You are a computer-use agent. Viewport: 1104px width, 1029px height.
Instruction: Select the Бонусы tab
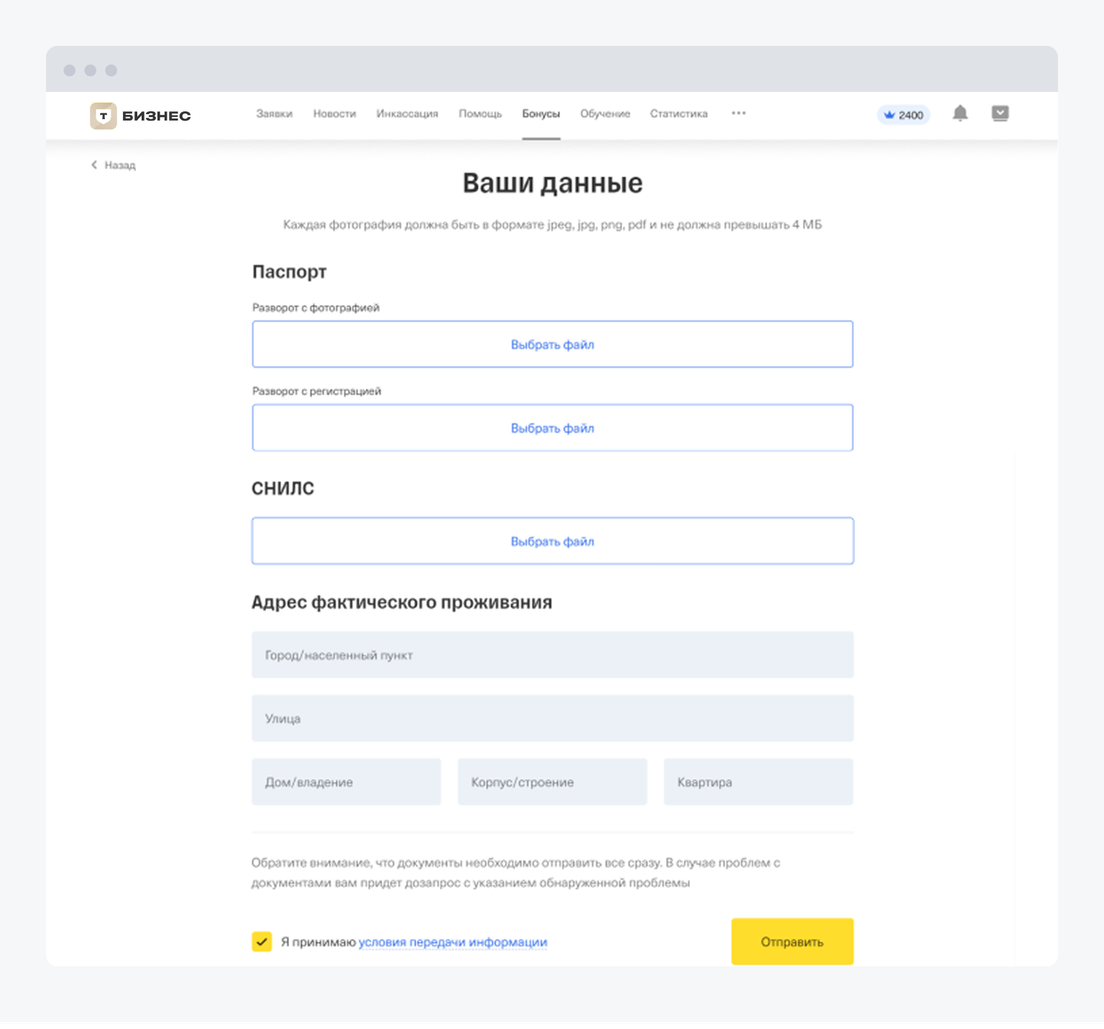pos(541,114)
